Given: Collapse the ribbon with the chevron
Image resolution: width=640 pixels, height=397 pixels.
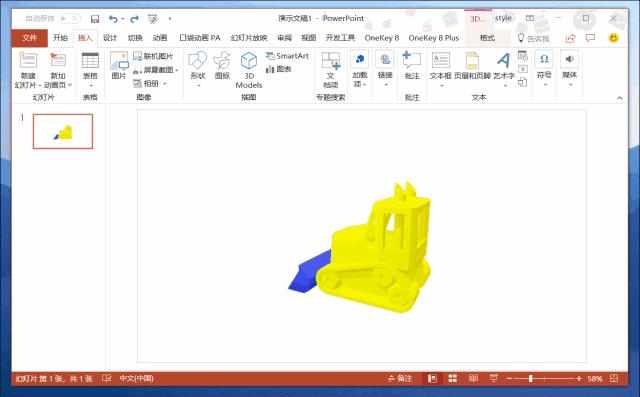Looking at the screenshot, I should [620, 98].
